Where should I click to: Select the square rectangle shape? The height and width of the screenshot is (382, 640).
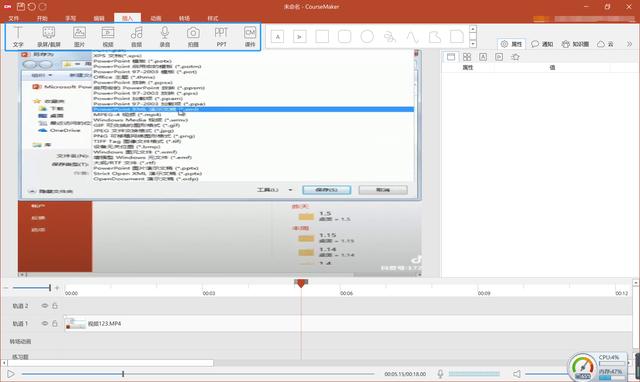322,37
